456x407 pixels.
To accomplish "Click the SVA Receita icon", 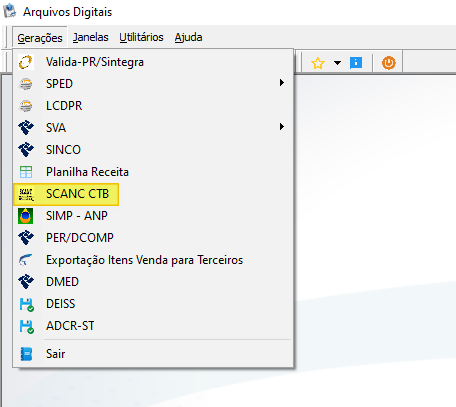I will (x=26, y=128).
